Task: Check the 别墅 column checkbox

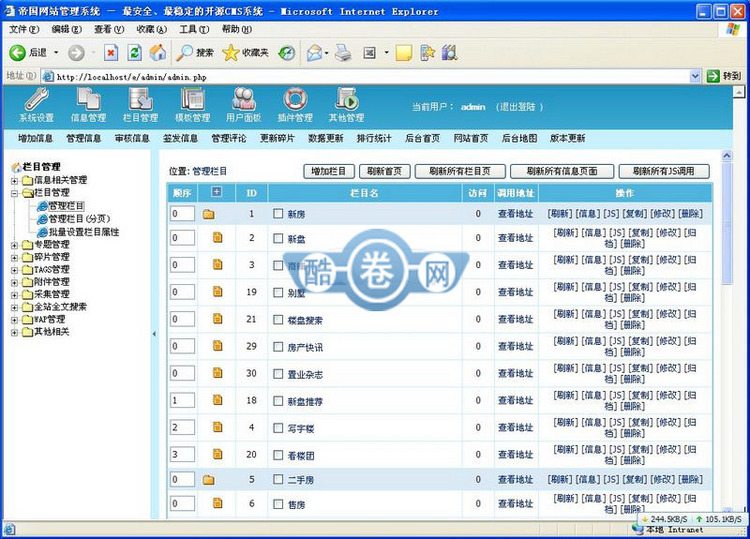Action: (x=278, y=292)
